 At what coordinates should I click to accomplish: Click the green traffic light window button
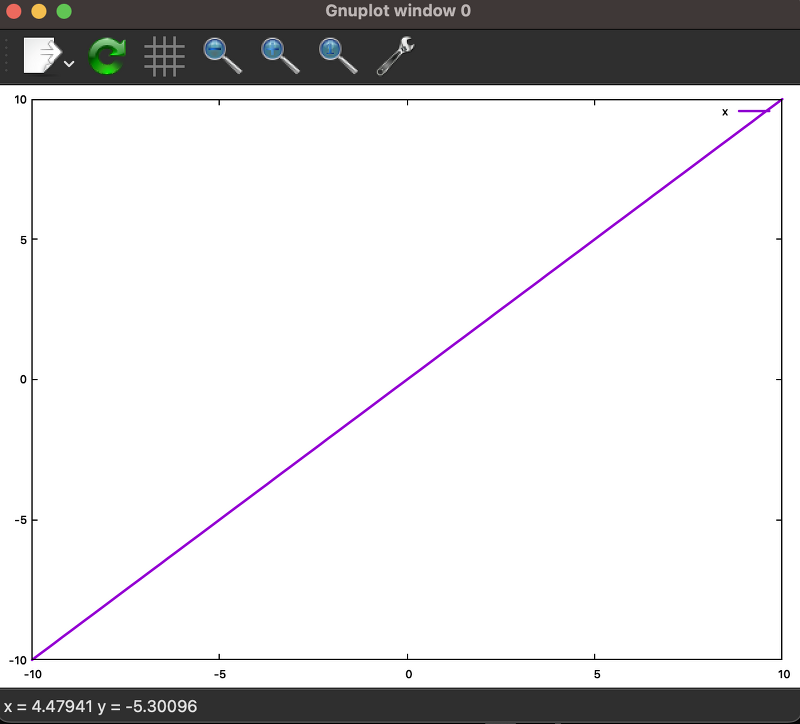pos(64,11)
